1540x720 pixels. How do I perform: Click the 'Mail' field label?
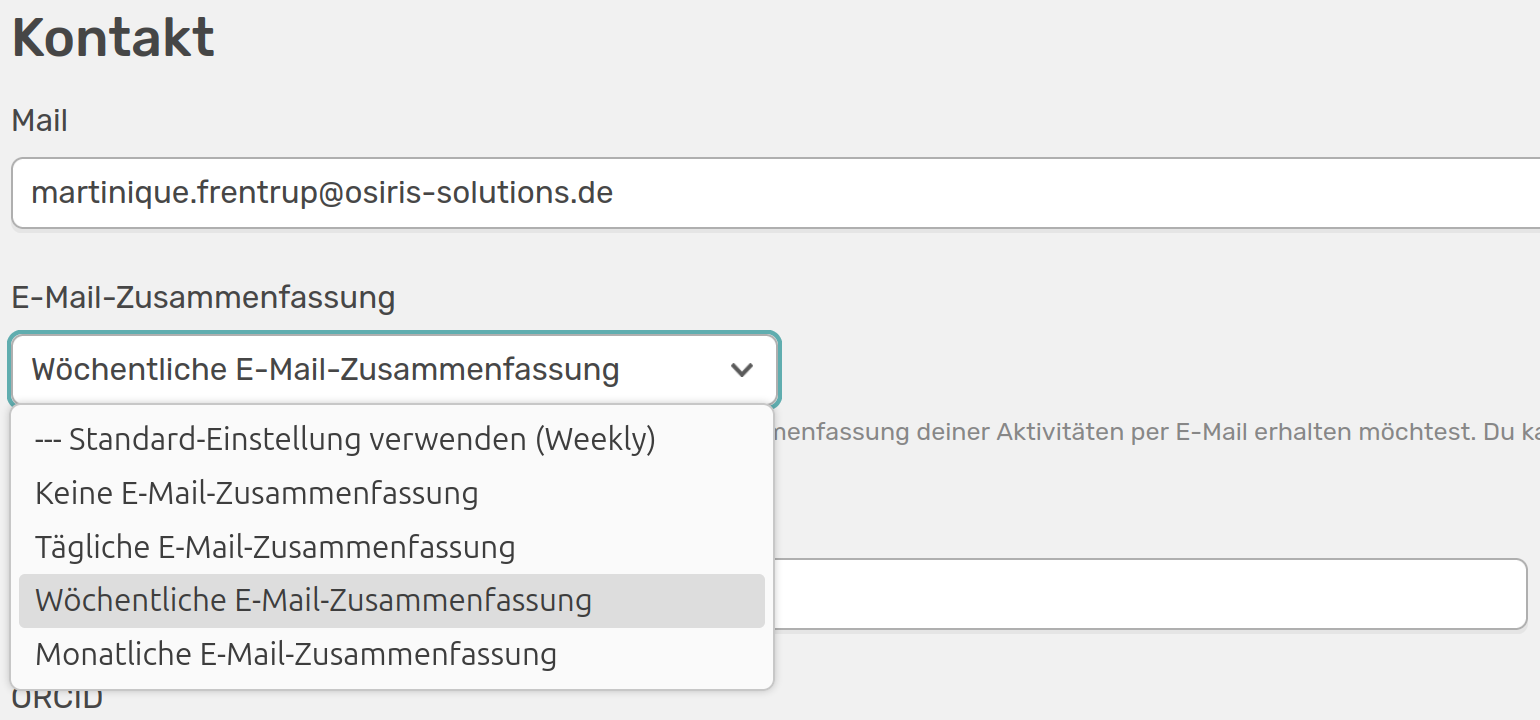click(x=40, y=121)
